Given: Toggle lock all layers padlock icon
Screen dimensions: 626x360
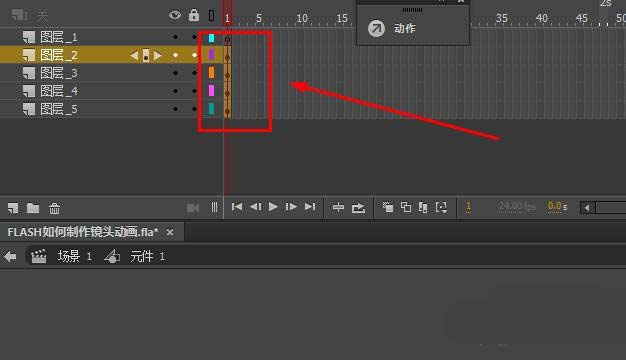Looking at the screenshot, I should pos(194,15).
